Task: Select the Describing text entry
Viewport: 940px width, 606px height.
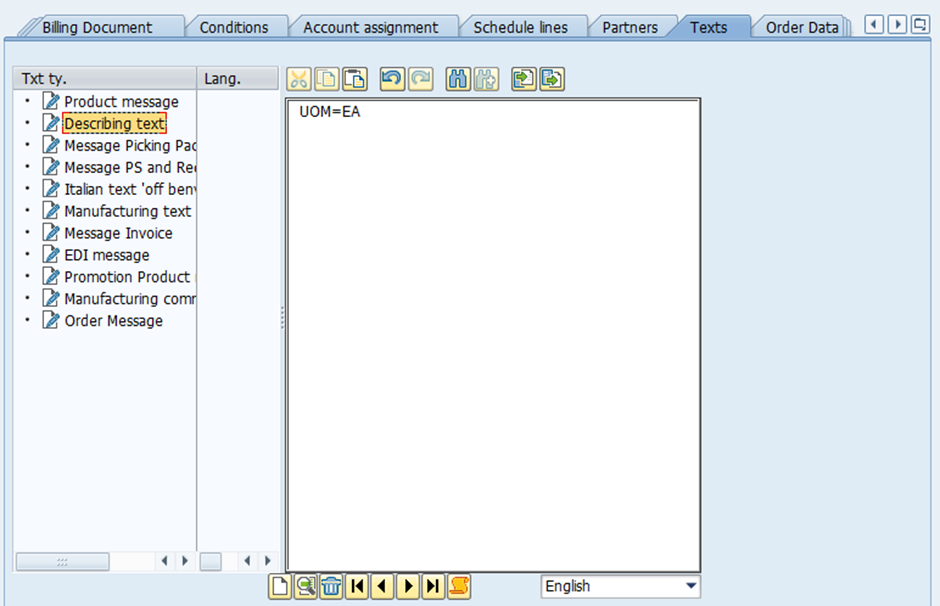Action: (x=114, y=124)
